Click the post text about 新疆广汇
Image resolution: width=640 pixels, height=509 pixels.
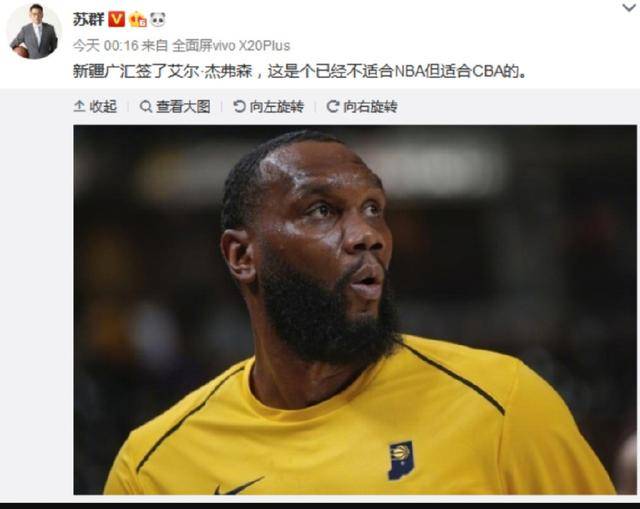300,71
